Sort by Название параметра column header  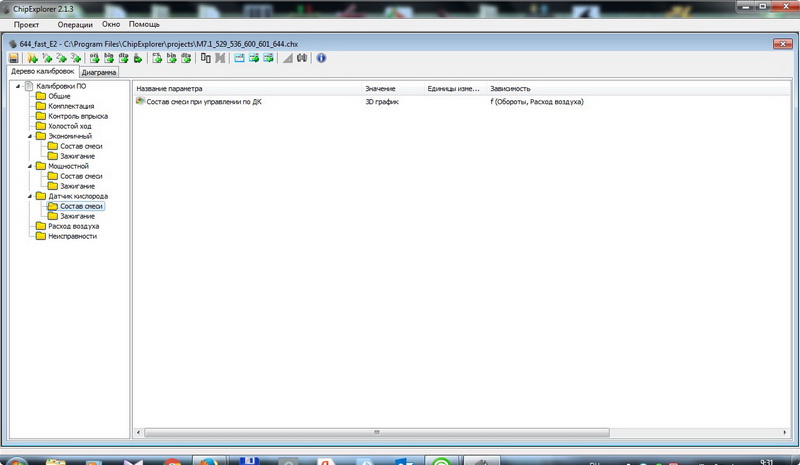pos(170,89)
